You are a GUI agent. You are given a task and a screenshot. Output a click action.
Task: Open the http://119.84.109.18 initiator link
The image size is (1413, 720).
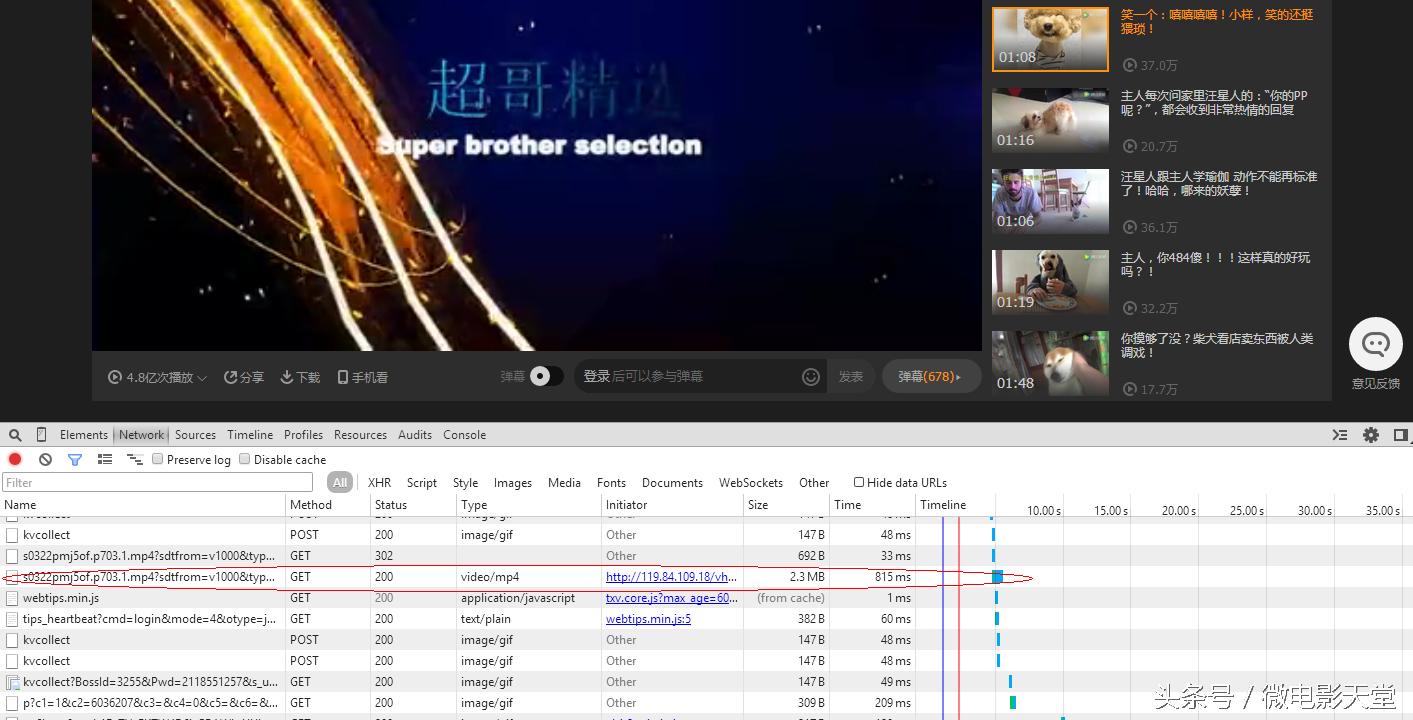[672, 577]
